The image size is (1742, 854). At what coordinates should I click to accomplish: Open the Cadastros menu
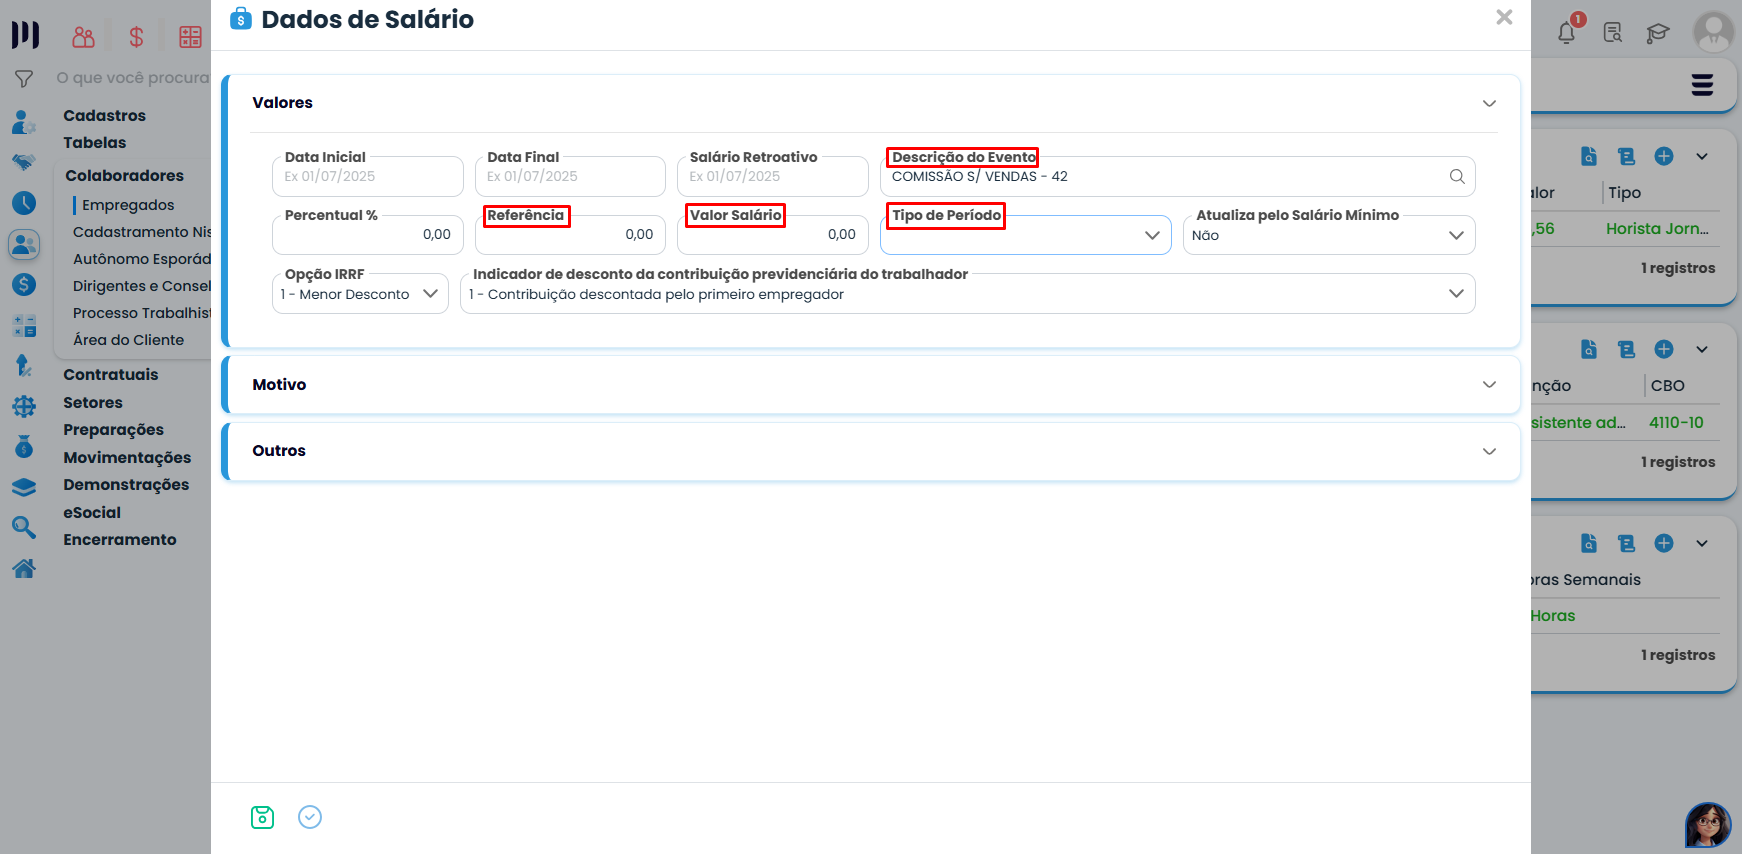[x=105, y=116]
